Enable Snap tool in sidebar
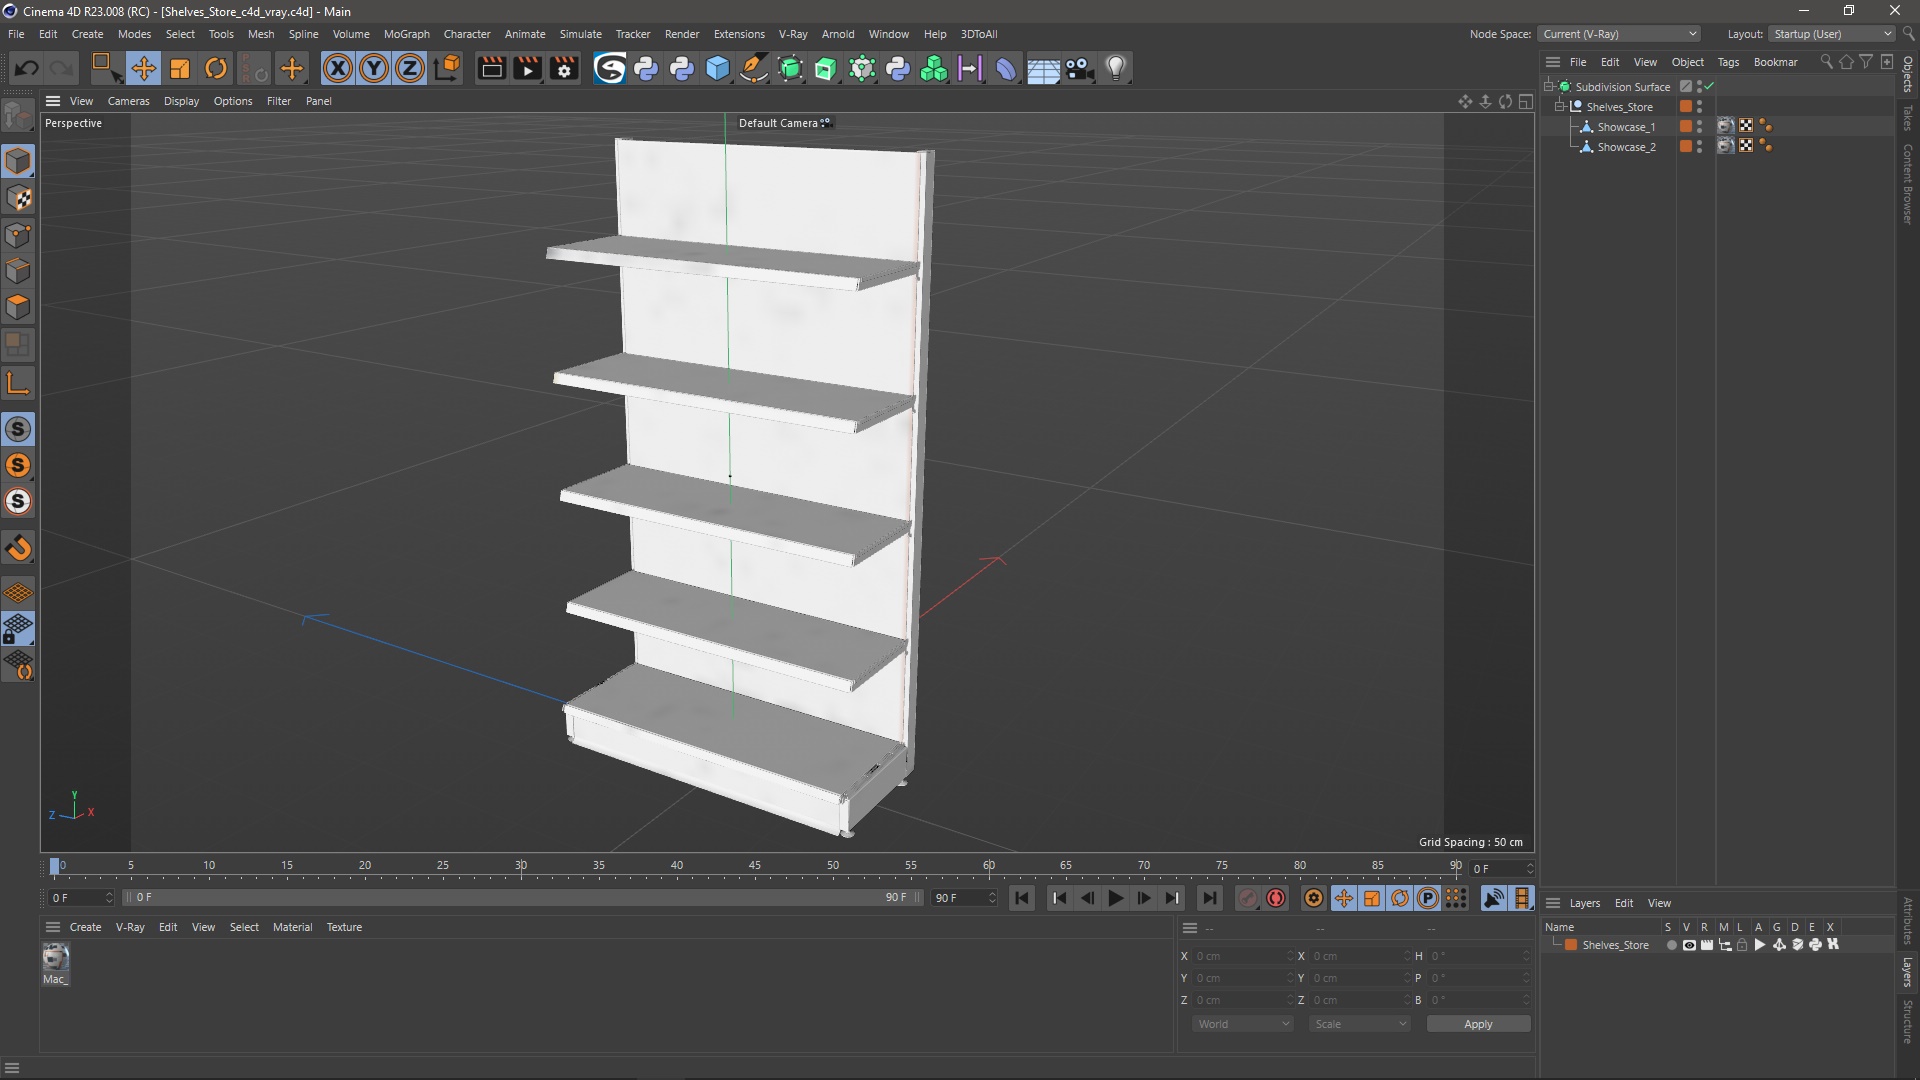The height and width of the screenshot is (1080, 1920). 18,548
